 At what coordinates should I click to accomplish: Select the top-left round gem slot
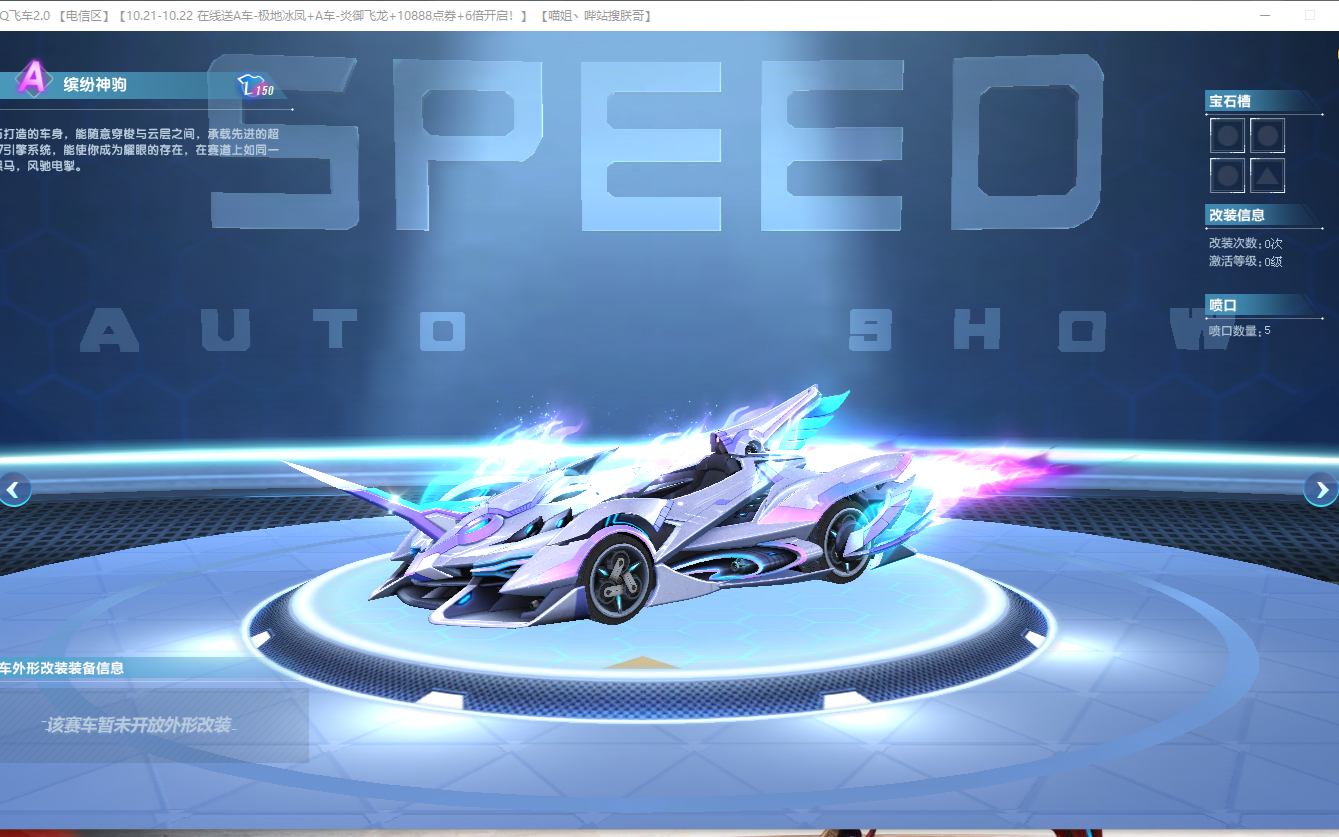[1228, 135]
